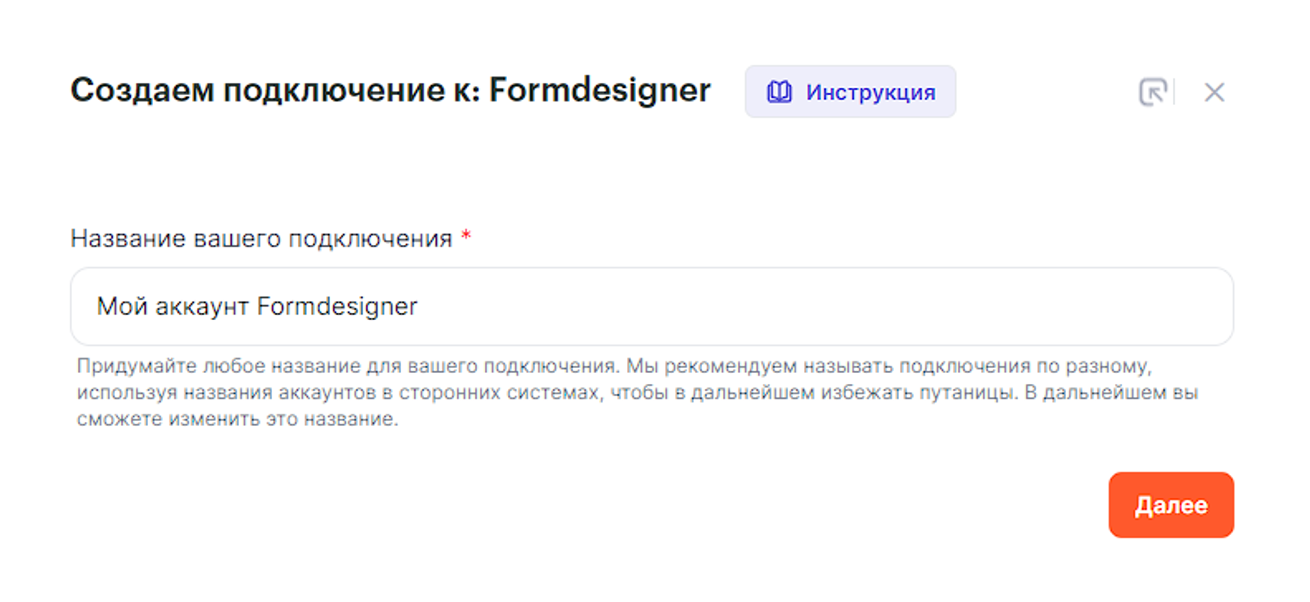1310x602 pixels.
Task: Click the 'Название вашего подключения' field label
Action: [261, 239]
